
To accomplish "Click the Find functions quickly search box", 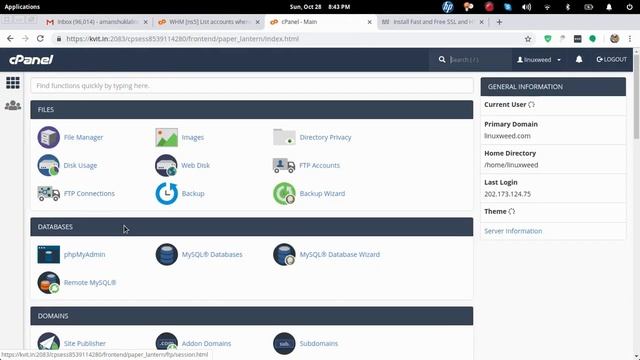I will coord(252,86).
